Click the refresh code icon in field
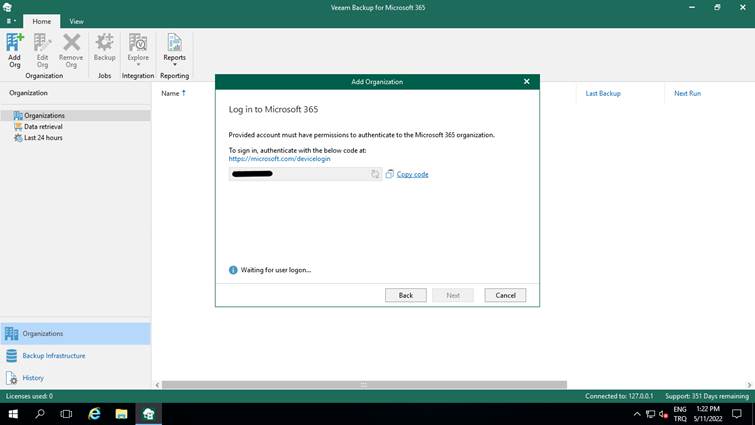 tap(375, 174)
